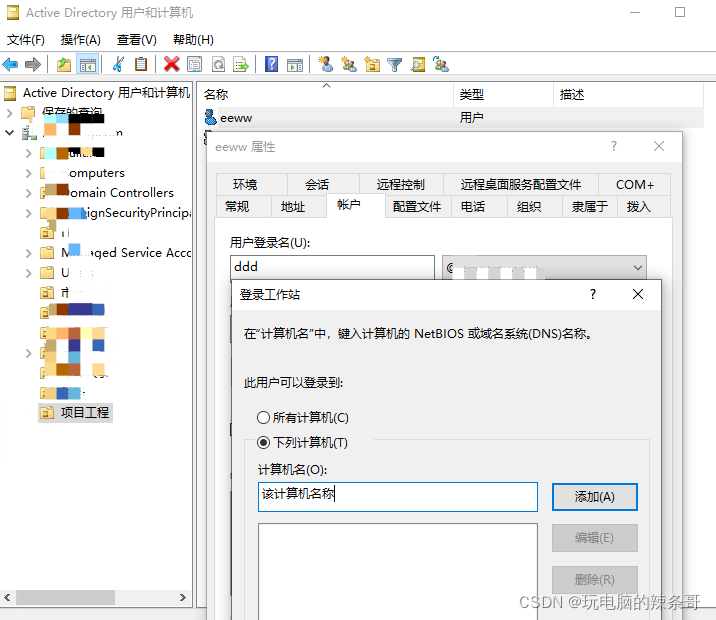This screenshot has width=716, height=620.
Task: Expand the Computers tree node
Action: pos(29,173)
